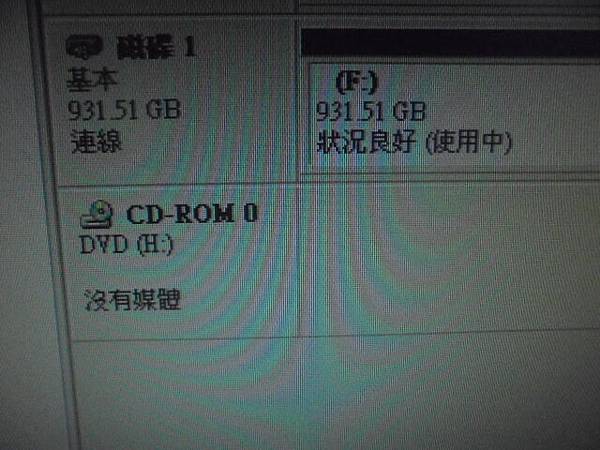Click the 磁碟 1 hard drive icon
This screenshot has height=450, width=600.
click(84, 47)
